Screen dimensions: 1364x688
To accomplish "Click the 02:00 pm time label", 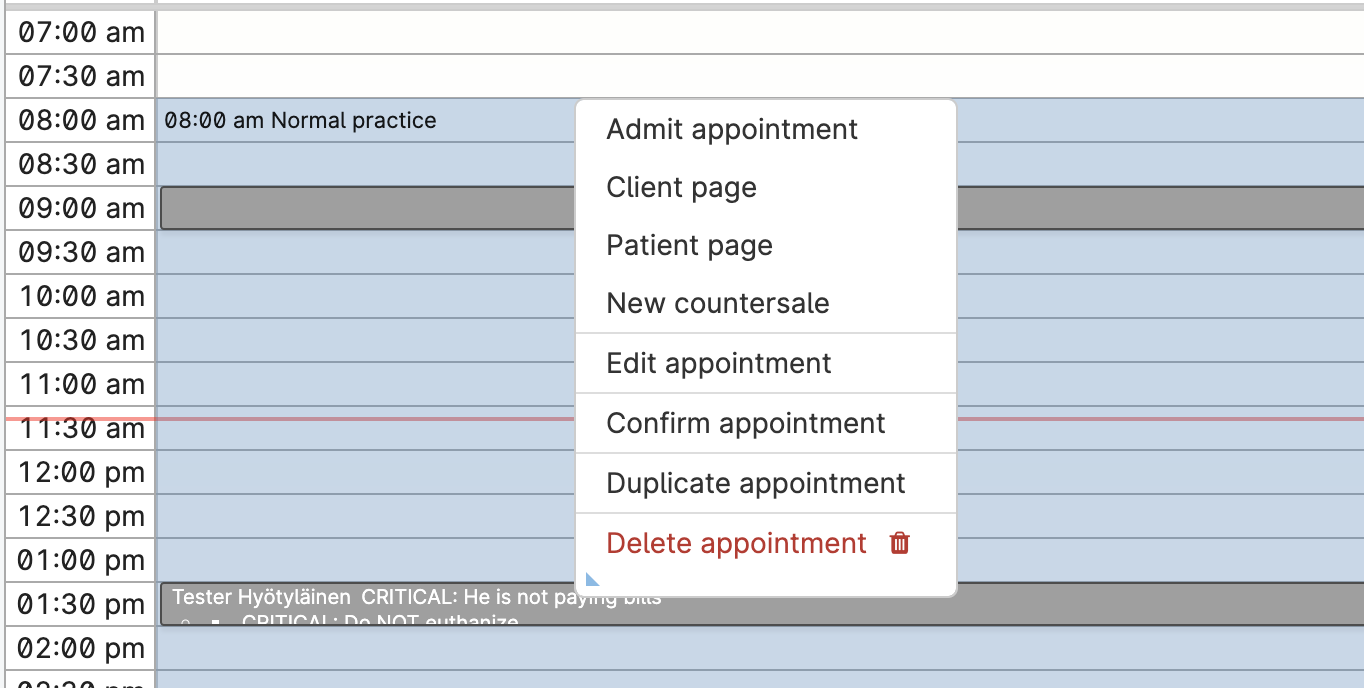I will pos(81,649).
